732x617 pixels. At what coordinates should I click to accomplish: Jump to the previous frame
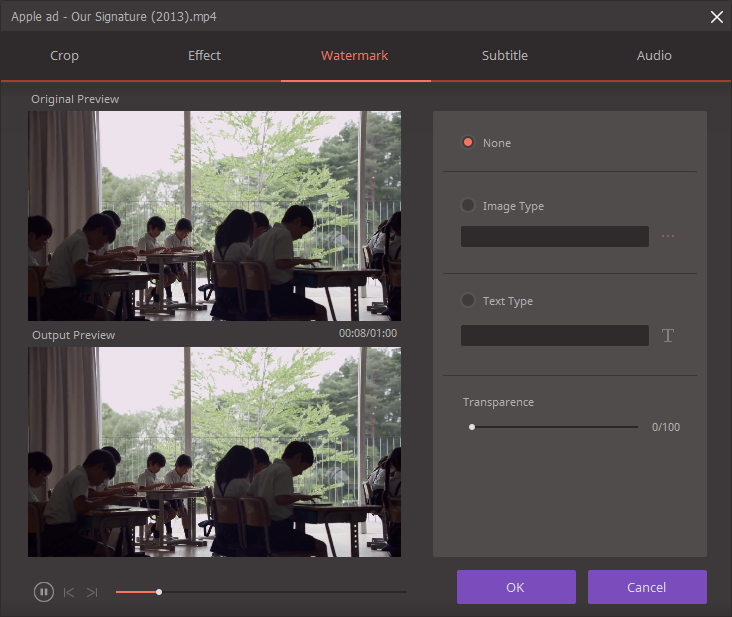[69, 592]
